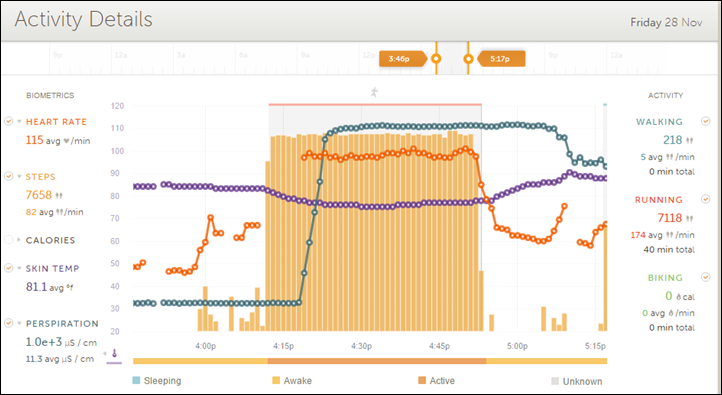
Task: Click the dark orange Active segment of status bar
Action: point(377,361)
